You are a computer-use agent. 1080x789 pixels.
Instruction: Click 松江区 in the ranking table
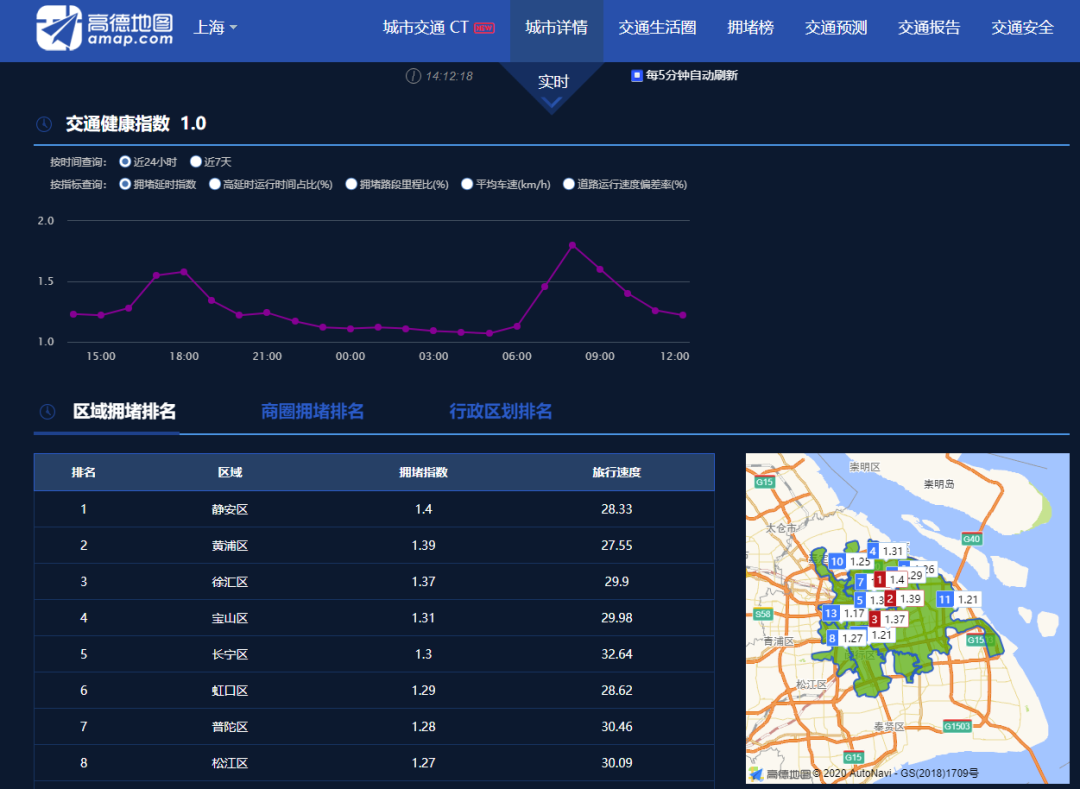click(230, 763)
